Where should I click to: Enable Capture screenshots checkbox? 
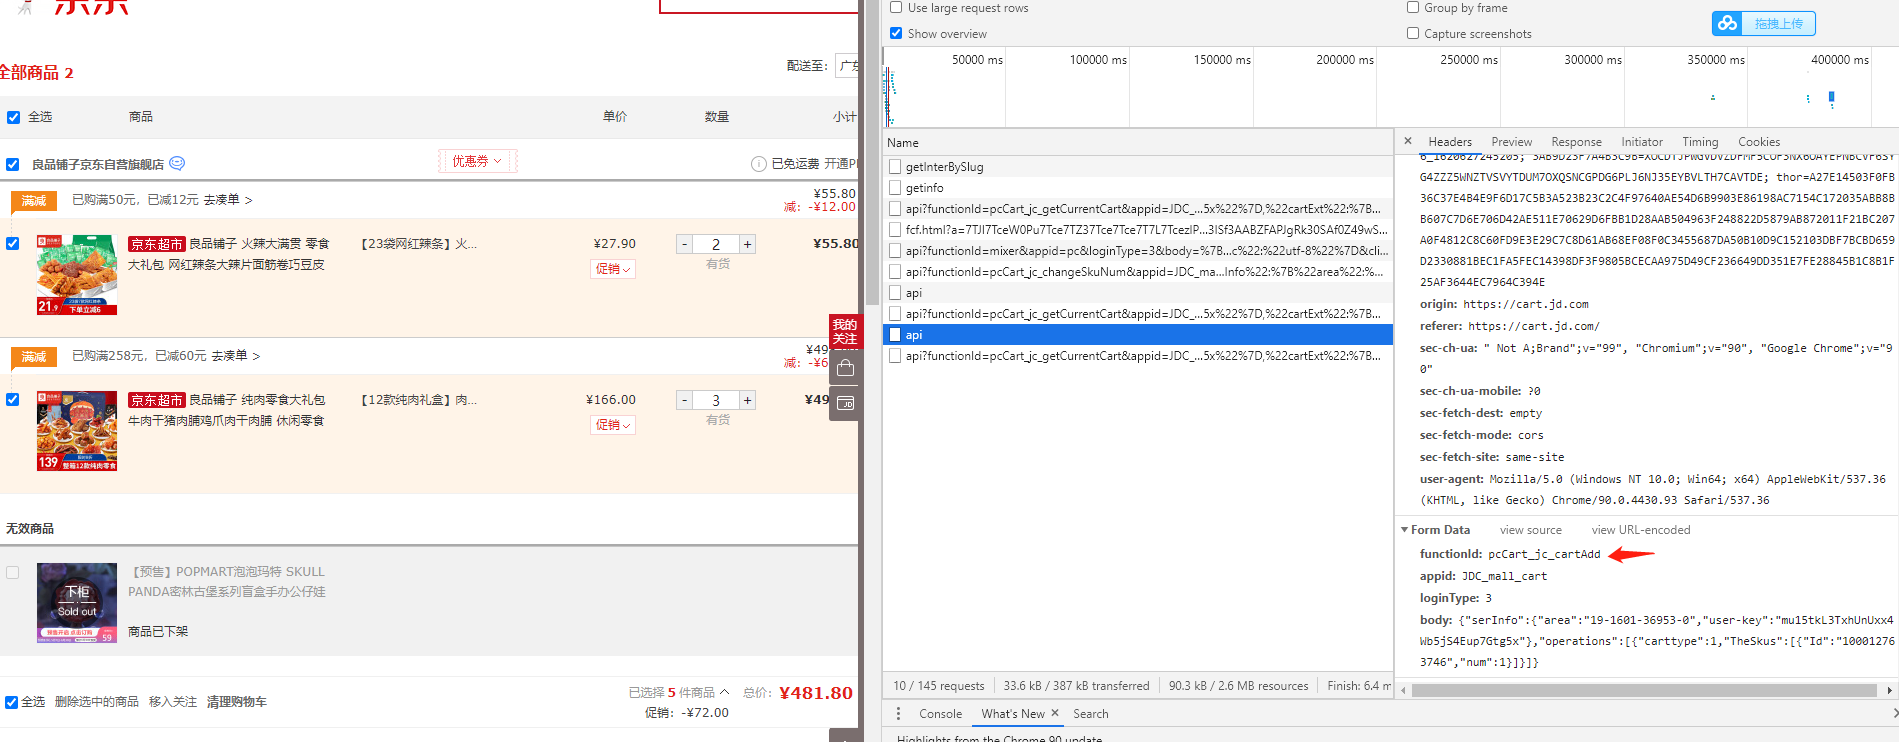point(1413,33)
